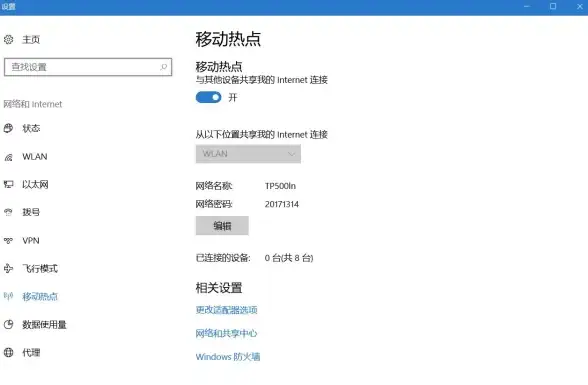The image size is (588, 385).
Task: Click the WLAN signal icon
Action: (8, 157)
